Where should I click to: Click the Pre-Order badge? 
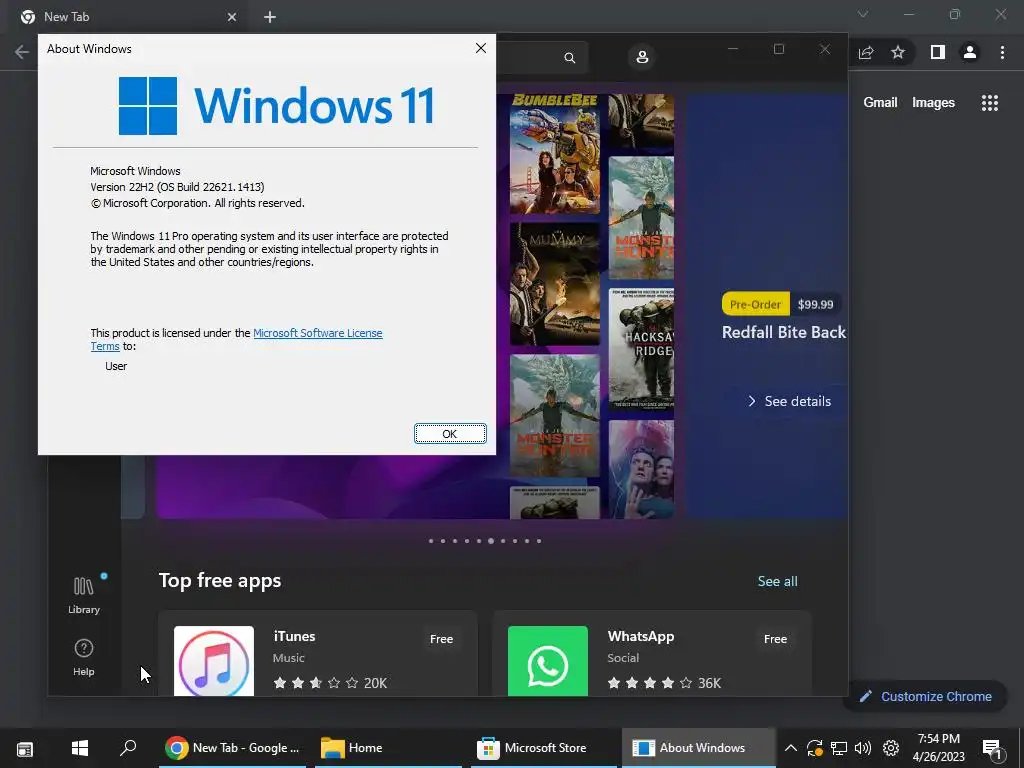click(755, 304)
